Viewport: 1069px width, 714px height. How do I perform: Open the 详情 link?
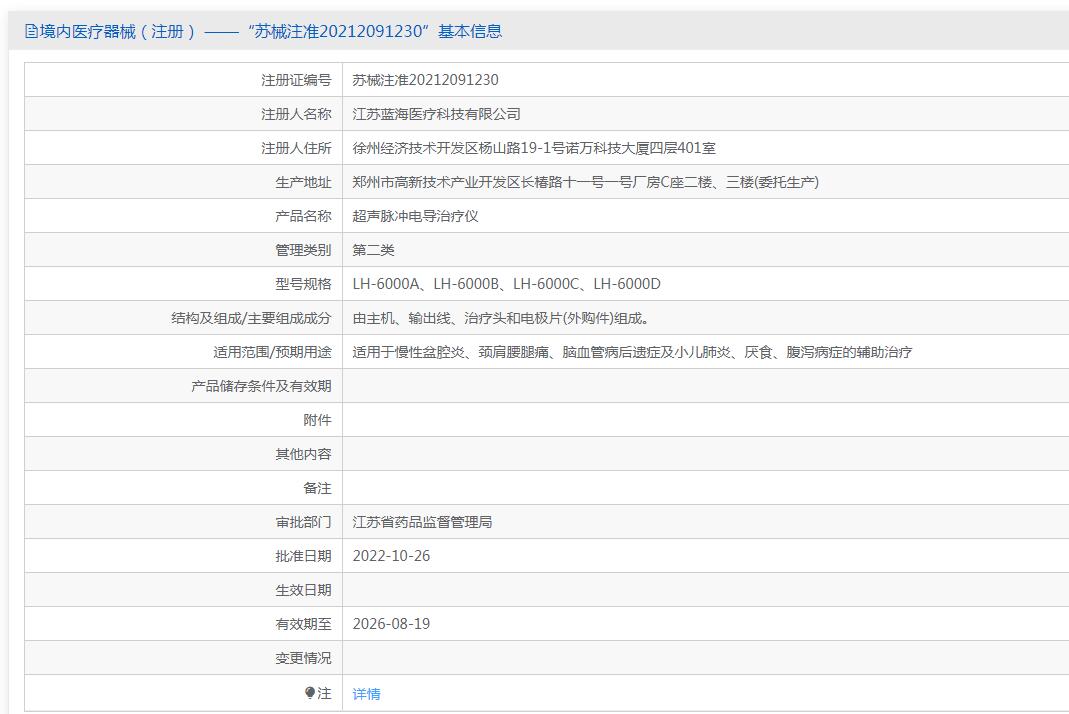[x=366, y=694]
